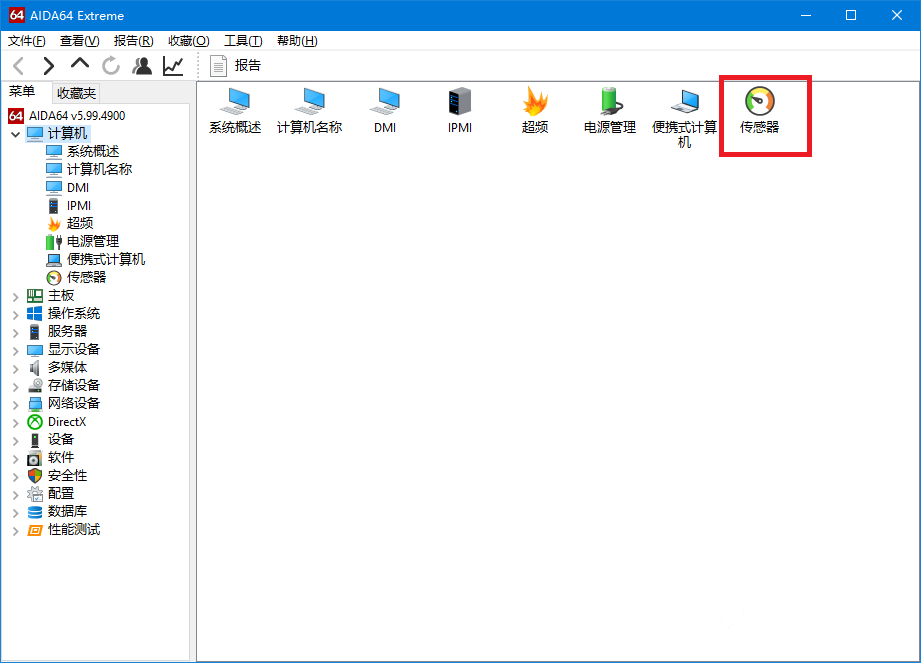Select 计算机 in the tree
Screen dimensions: 921x663
tap(68, 133)
